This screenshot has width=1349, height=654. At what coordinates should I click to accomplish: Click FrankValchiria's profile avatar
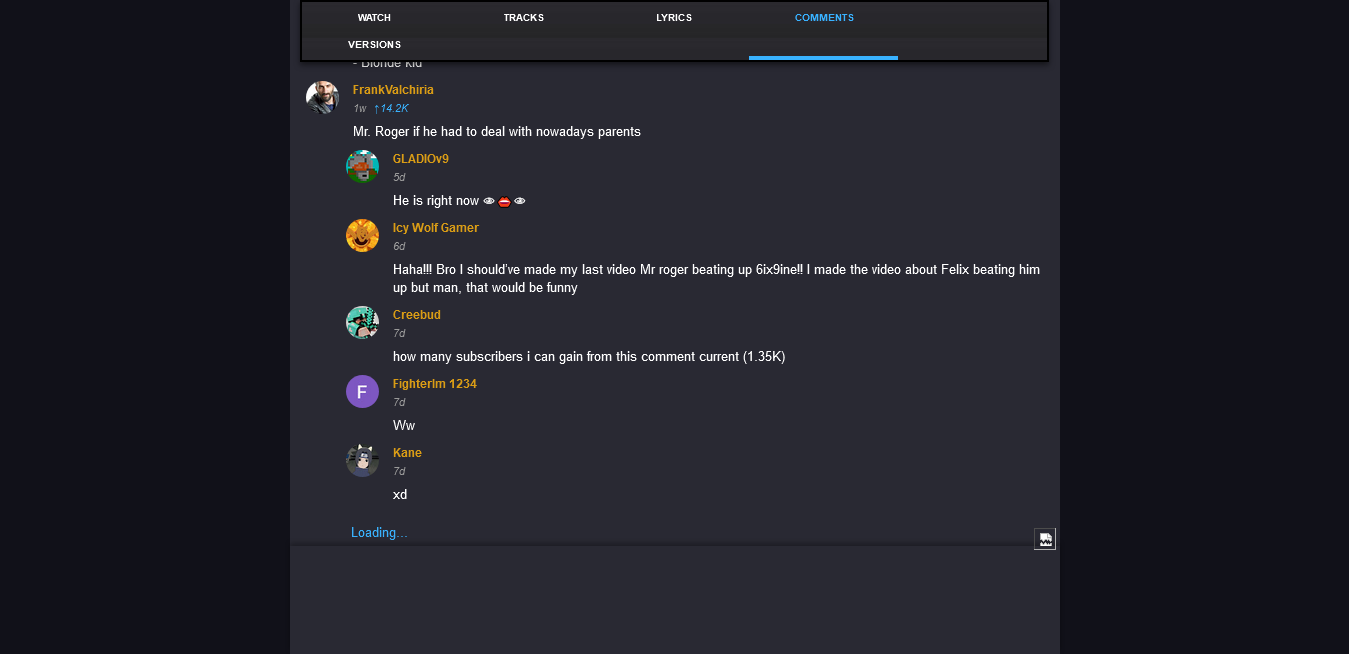tap(322, 98)
